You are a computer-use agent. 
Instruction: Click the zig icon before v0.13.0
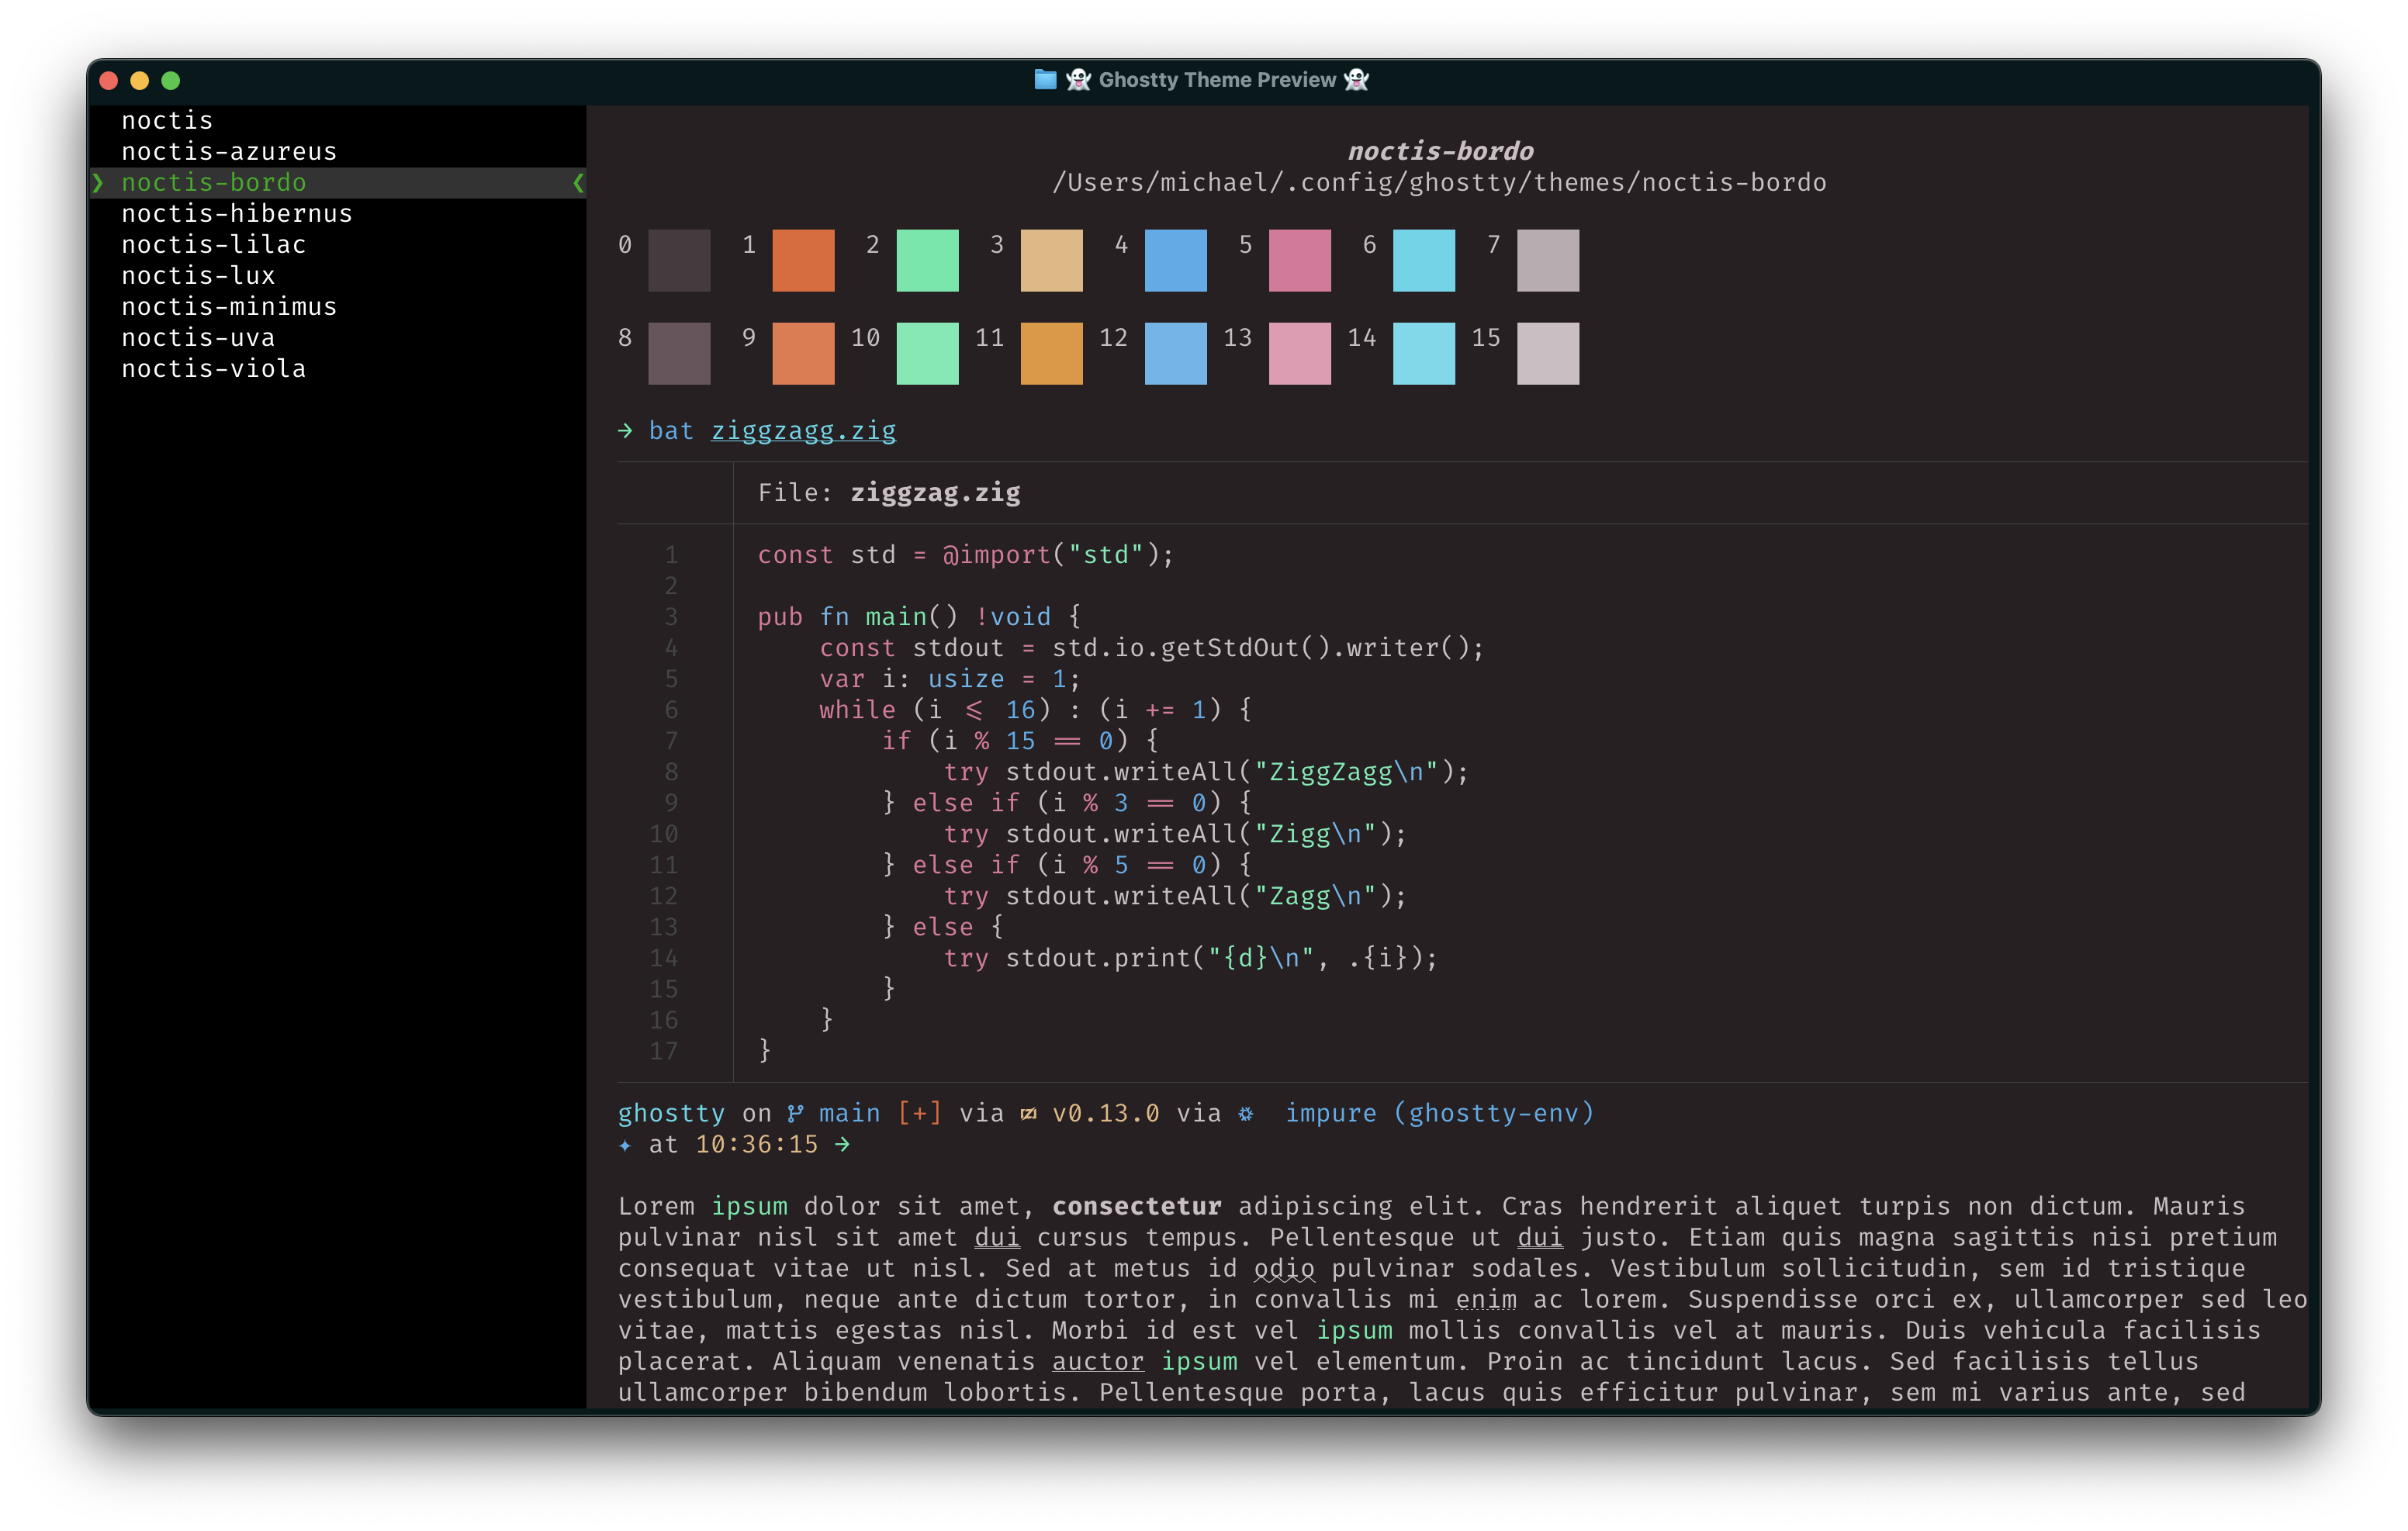1028,1113
